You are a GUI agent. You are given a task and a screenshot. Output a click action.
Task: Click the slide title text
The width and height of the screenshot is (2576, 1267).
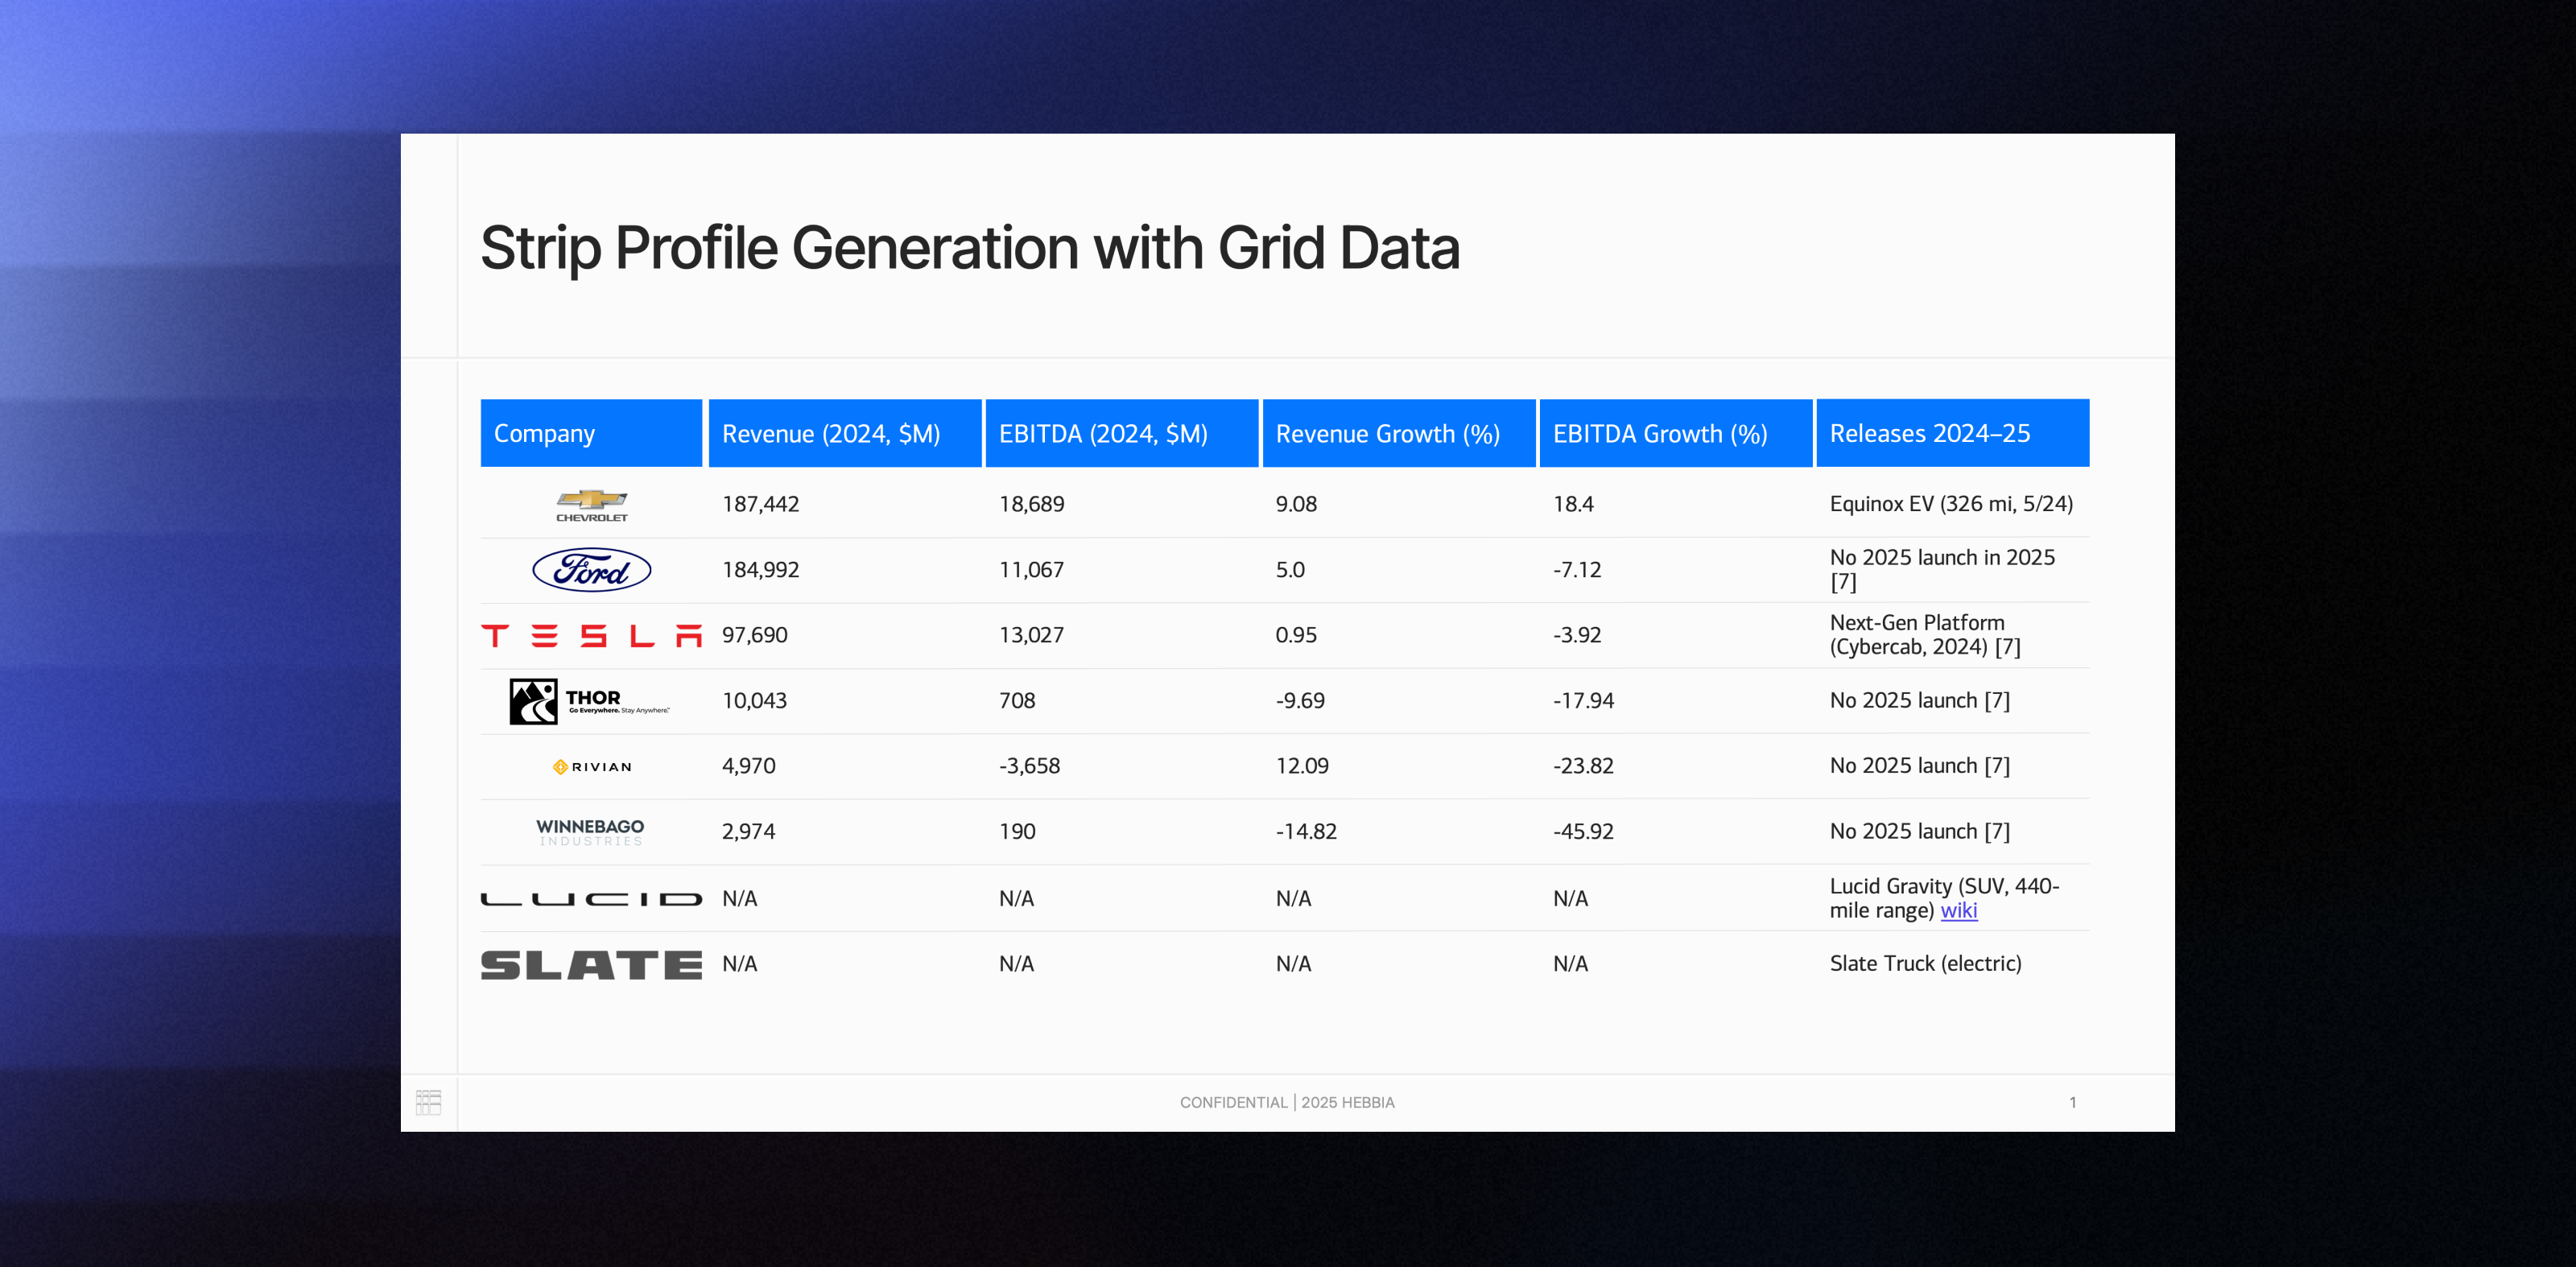point(970,248)
